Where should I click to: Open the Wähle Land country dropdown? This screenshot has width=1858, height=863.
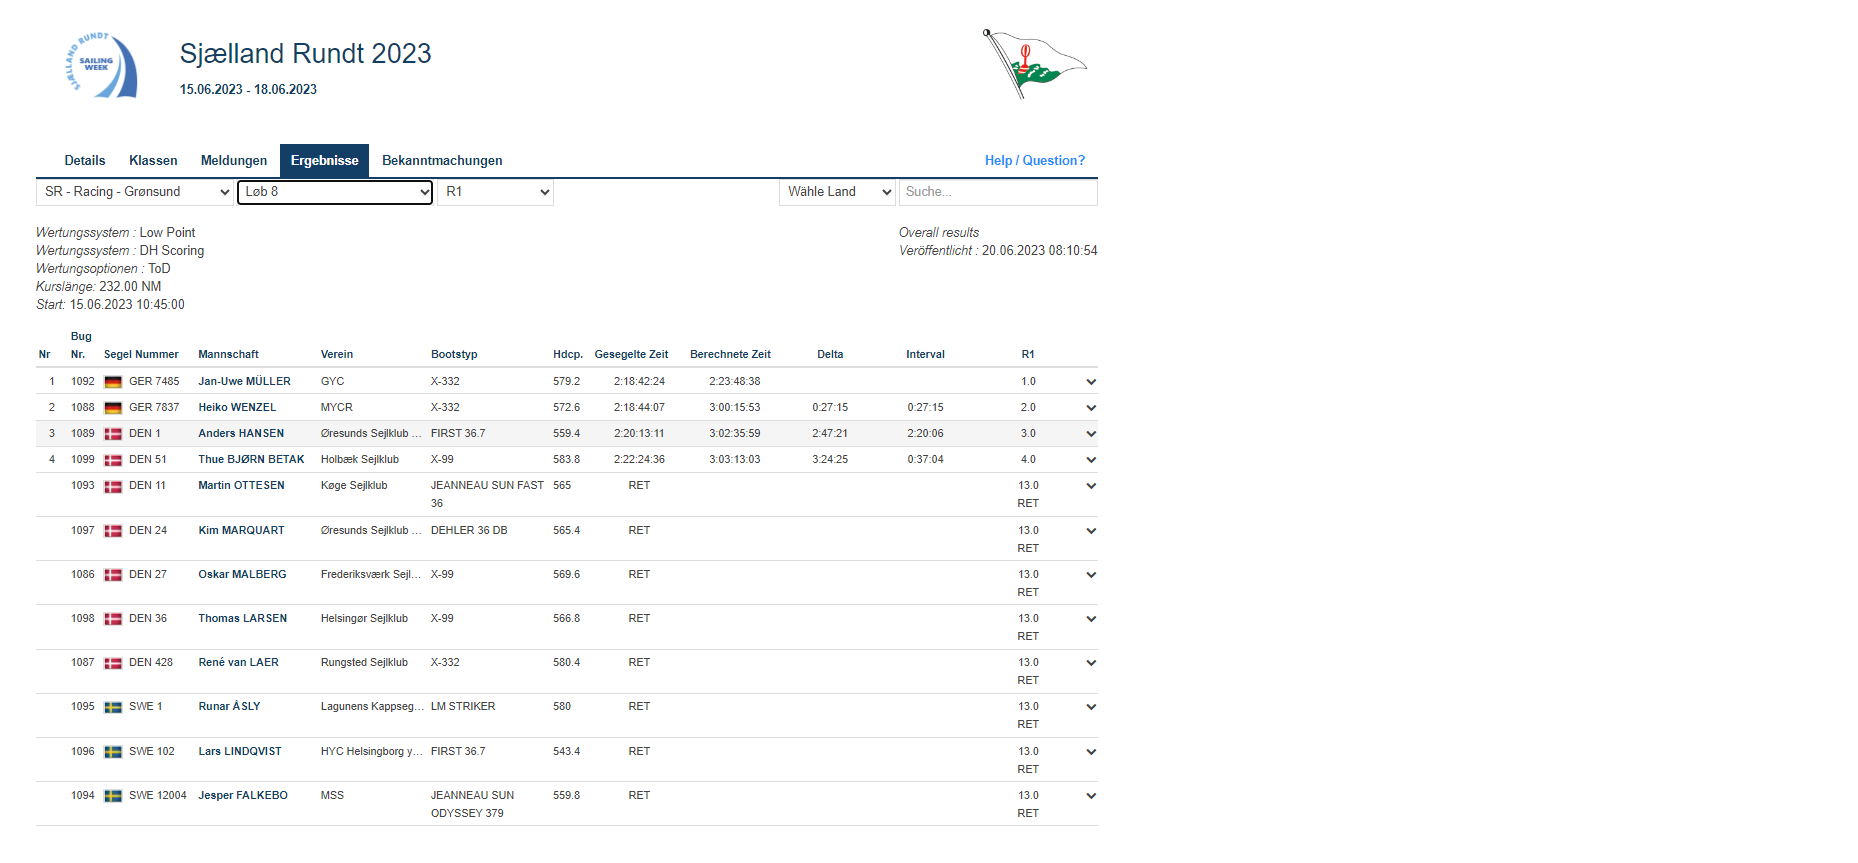836,192
